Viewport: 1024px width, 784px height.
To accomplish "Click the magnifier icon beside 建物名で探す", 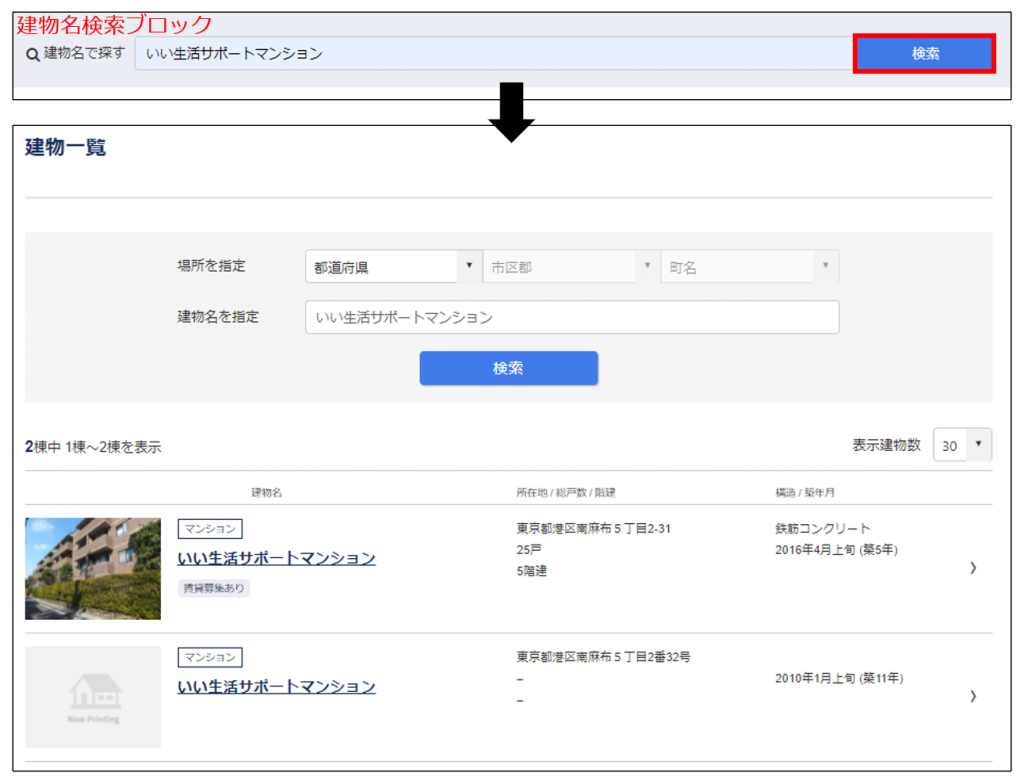I will pos(32,54).
